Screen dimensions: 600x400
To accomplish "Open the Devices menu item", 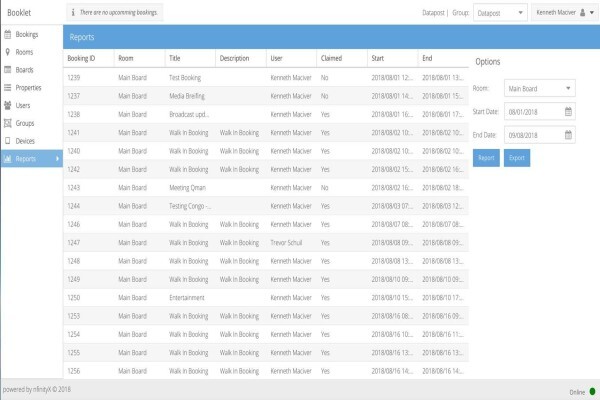I will point(32,141).
